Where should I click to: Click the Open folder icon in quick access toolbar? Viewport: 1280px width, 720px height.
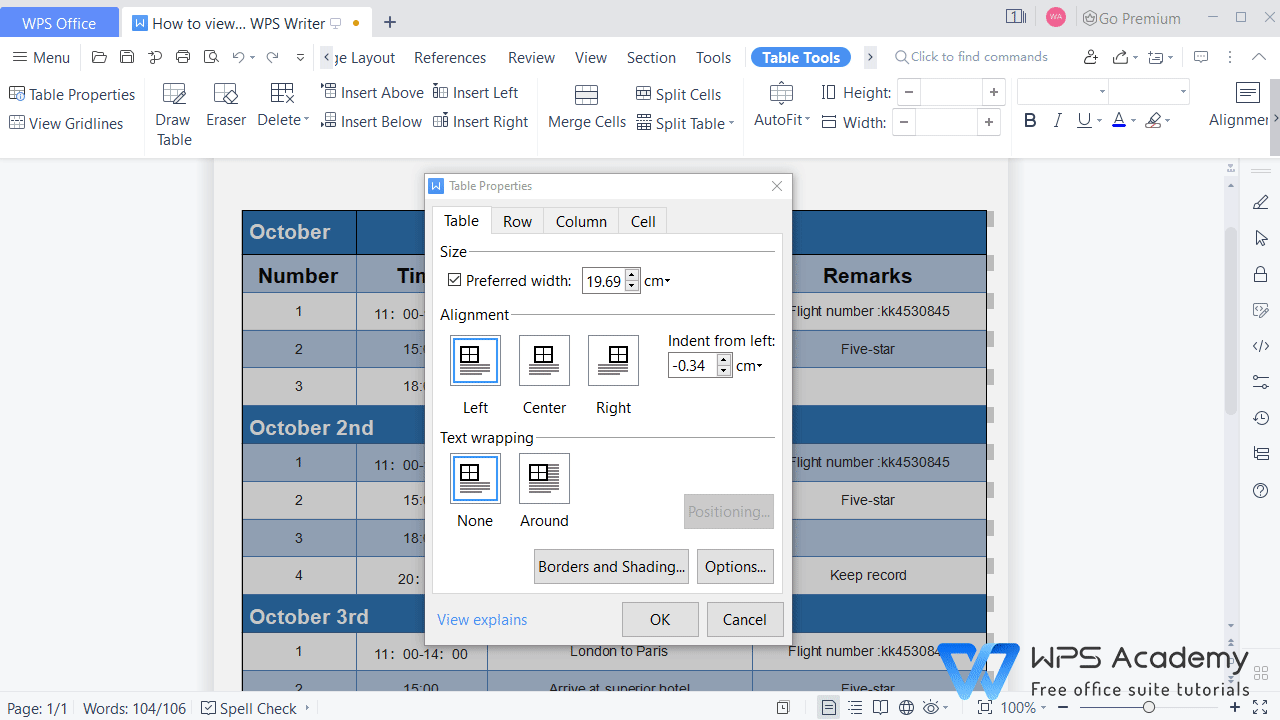(x=99, y=57)
